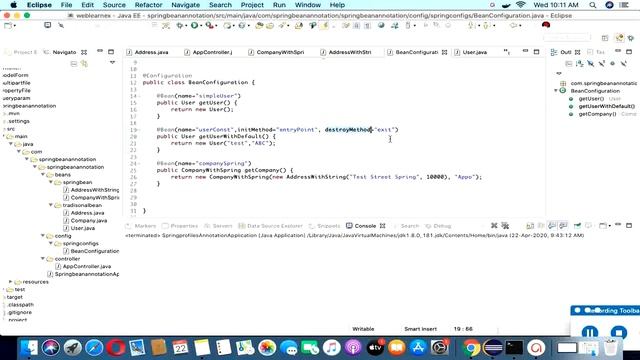Click Remove All Terminated Launches in Console
The image size is (640, 360).
pyautogui.click(x=505, y=226)
